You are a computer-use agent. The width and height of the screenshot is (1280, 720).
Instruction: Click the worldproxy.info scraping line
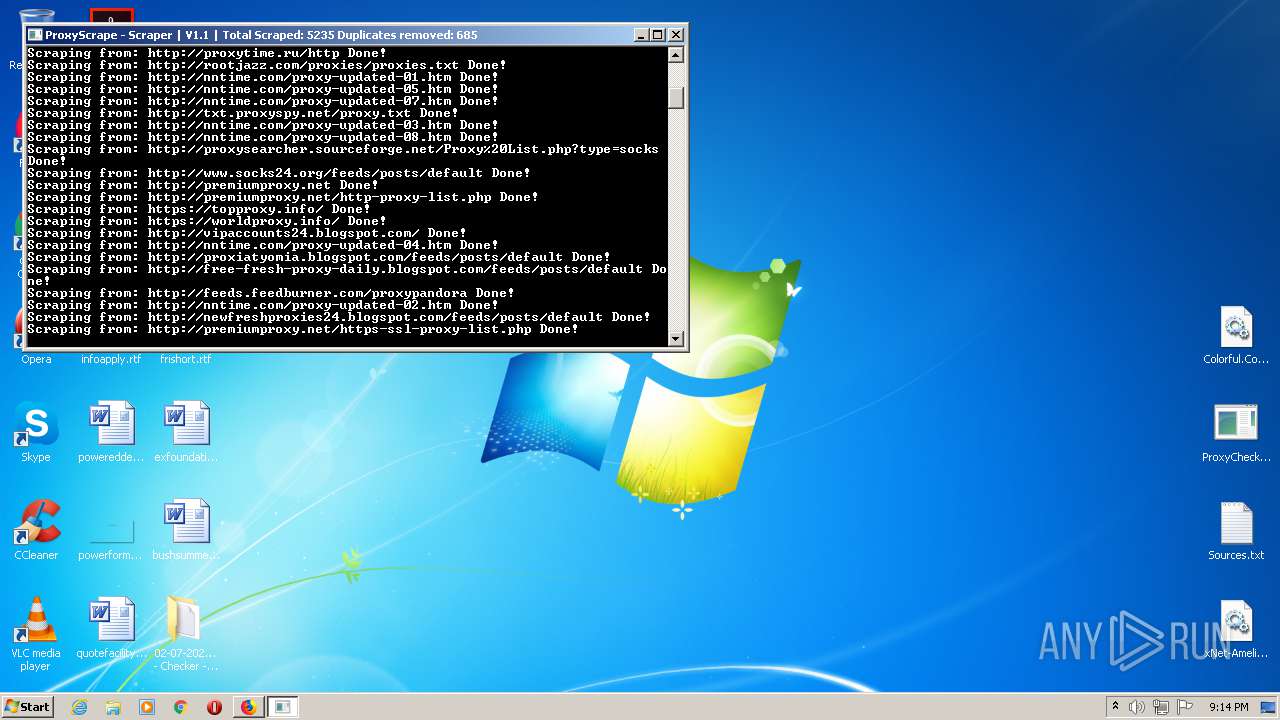207,221
